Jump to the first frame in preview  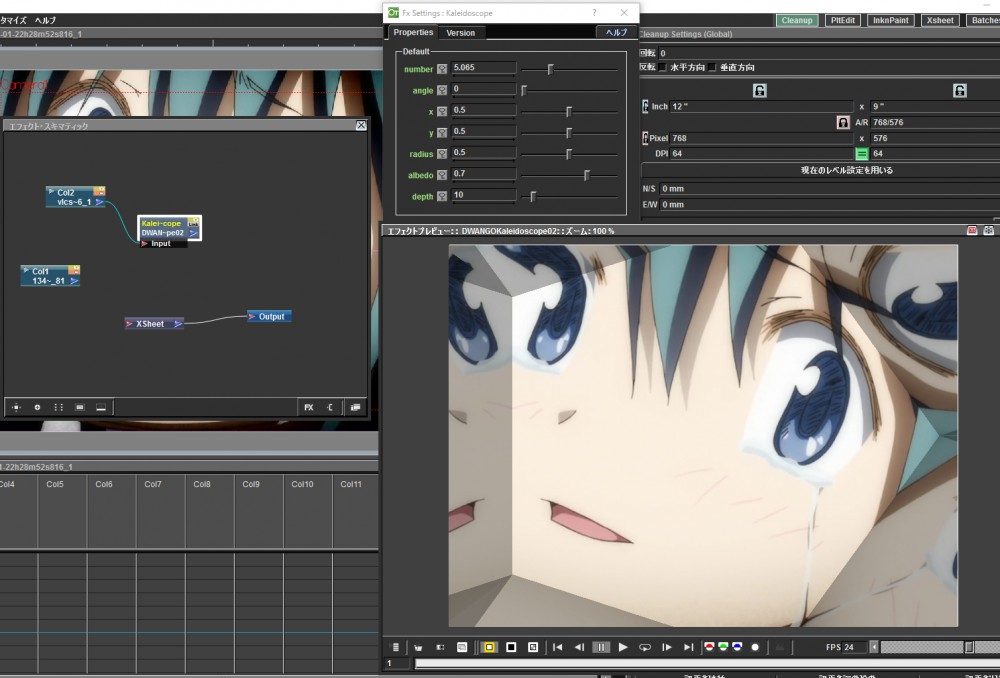pyautogui.click(x=557, y=647)
